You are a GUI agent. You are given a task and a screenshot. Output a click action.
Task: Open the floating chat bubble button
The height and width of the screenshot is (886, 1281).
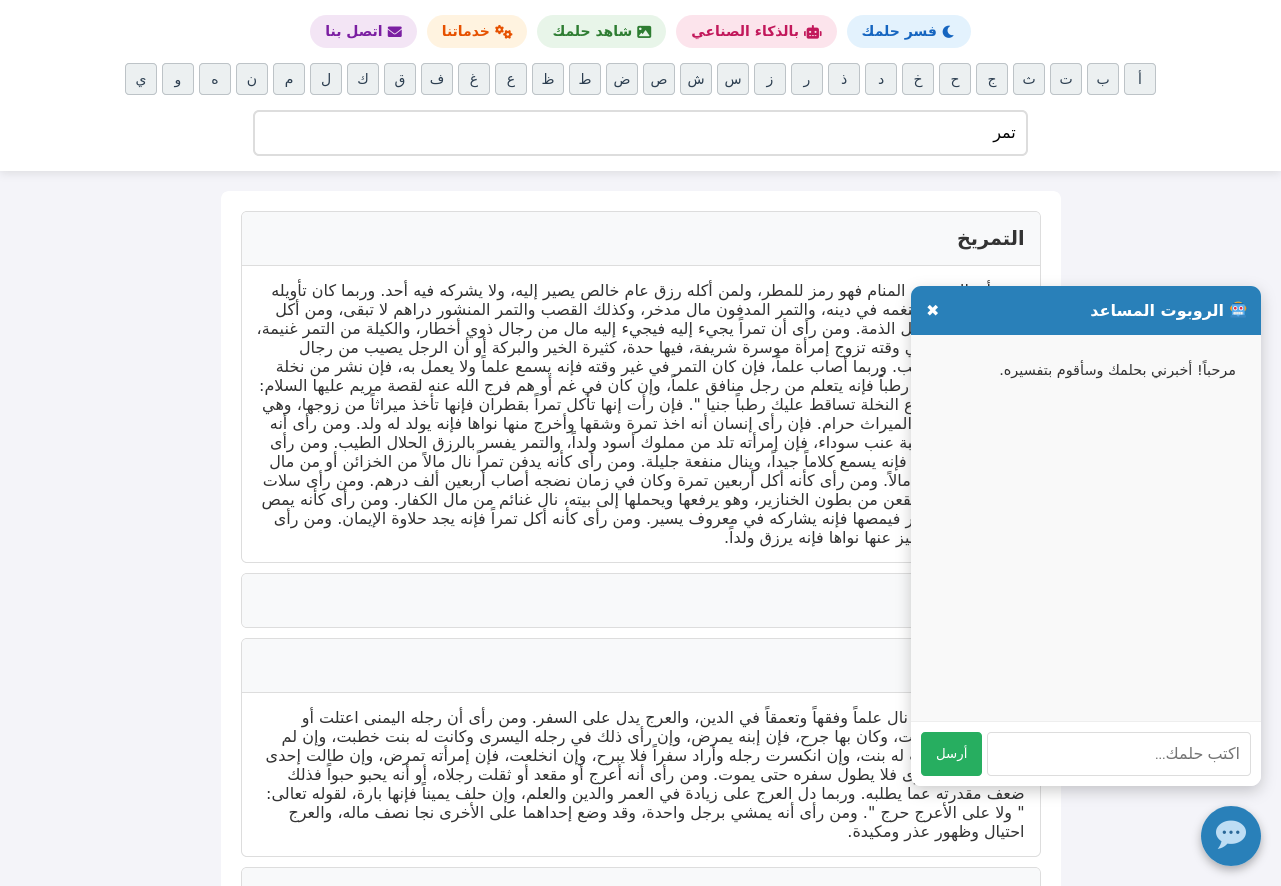click(x=1231, y=836)
